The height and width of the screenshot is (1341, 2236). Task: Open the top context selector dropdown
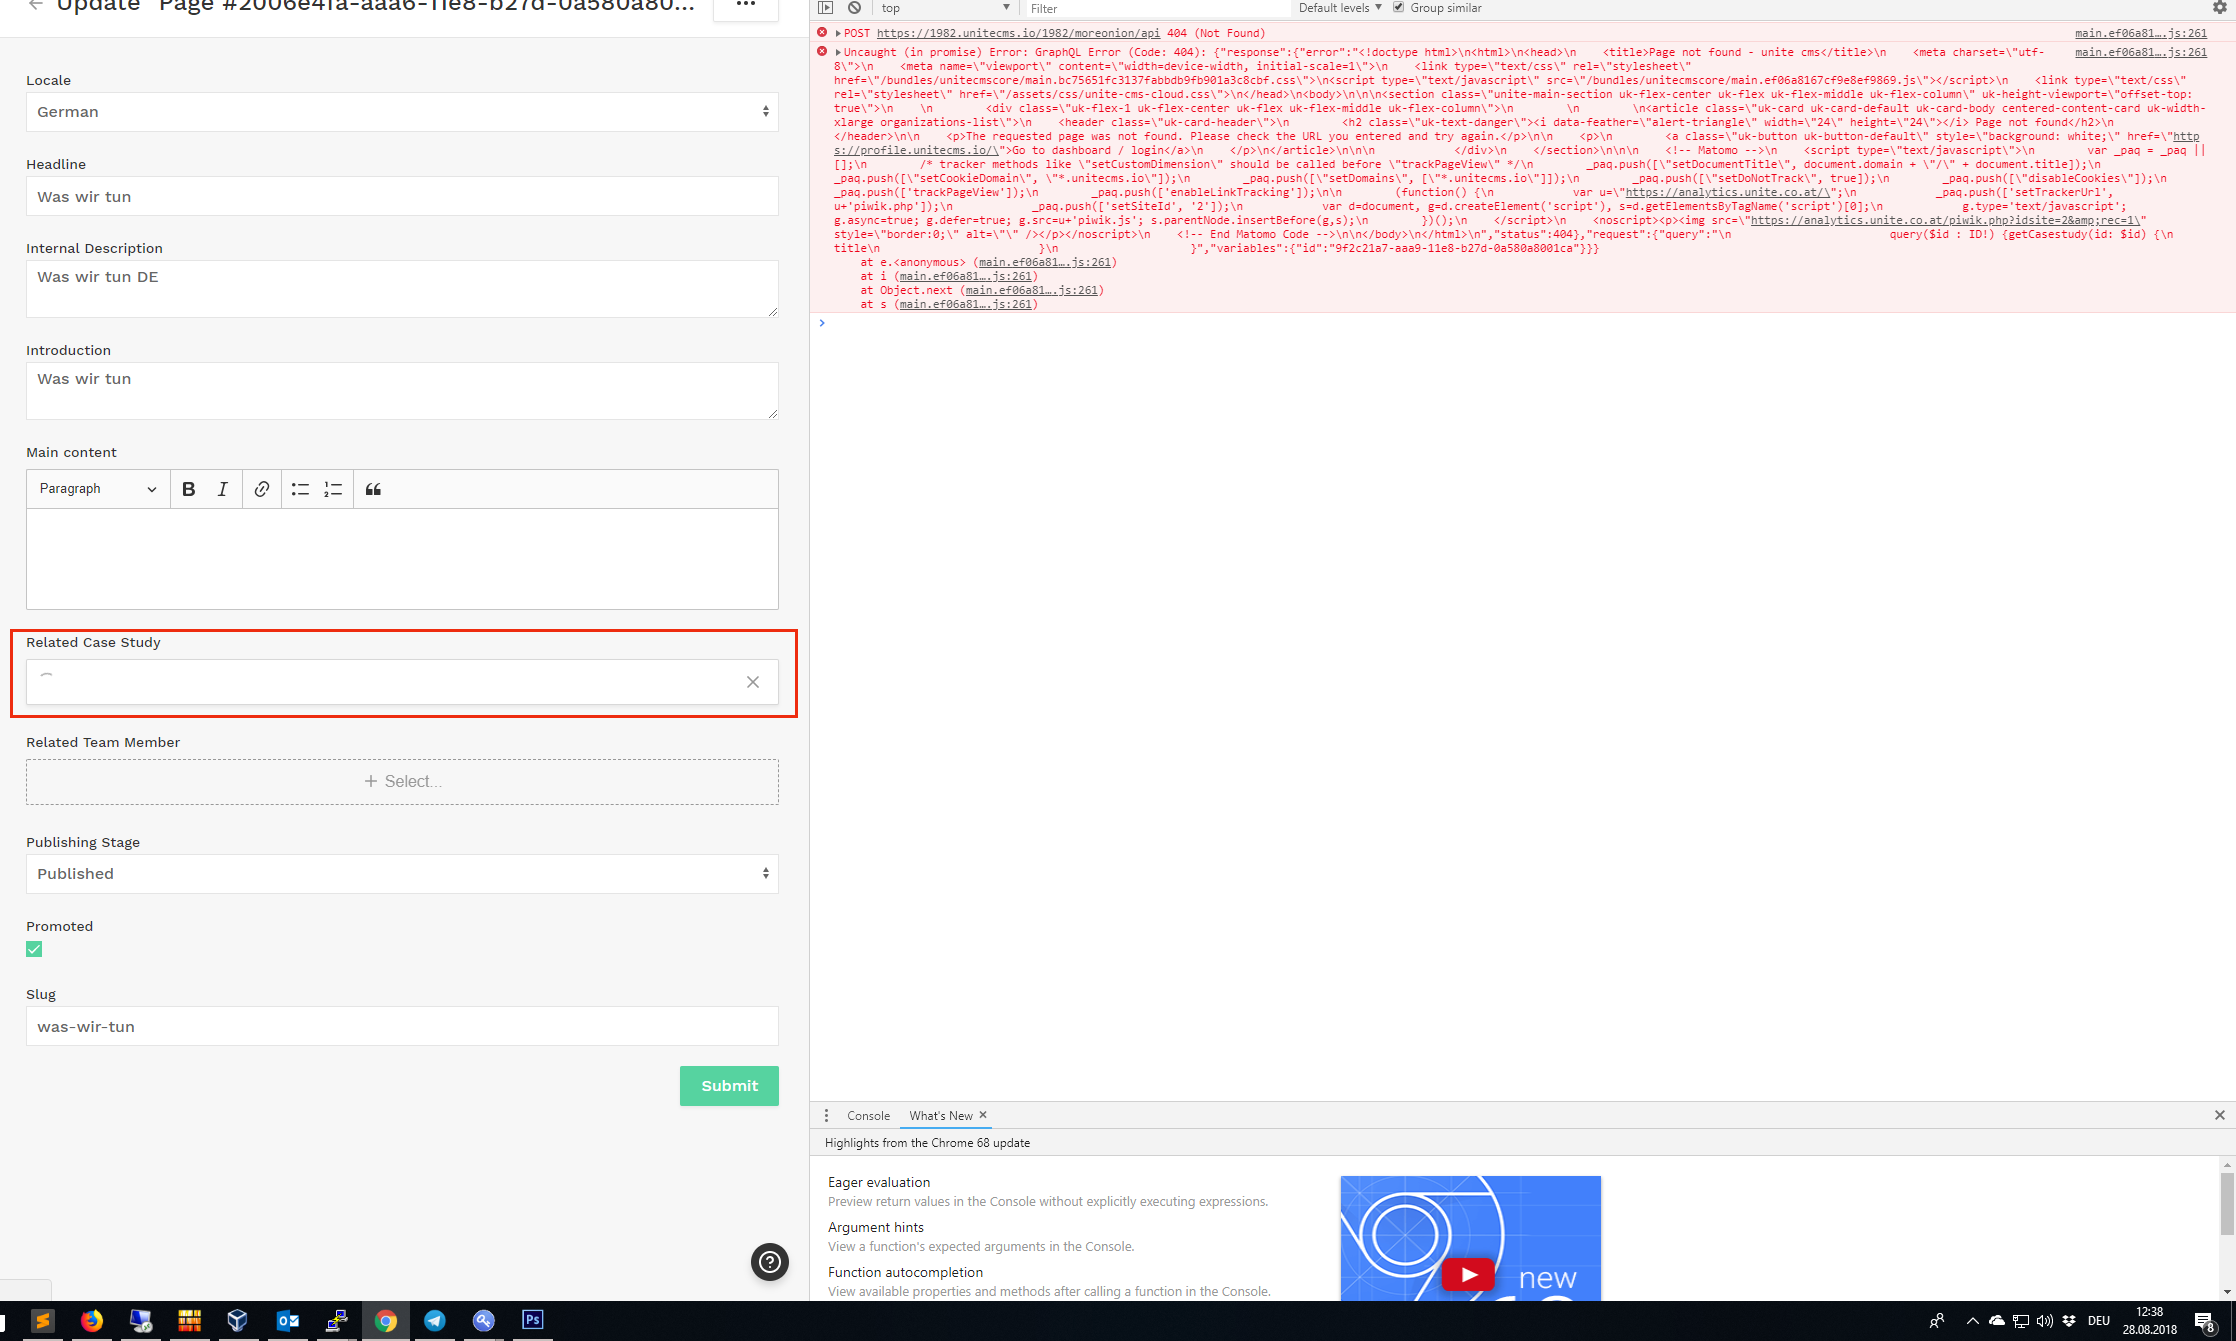(x=945, y=8)
